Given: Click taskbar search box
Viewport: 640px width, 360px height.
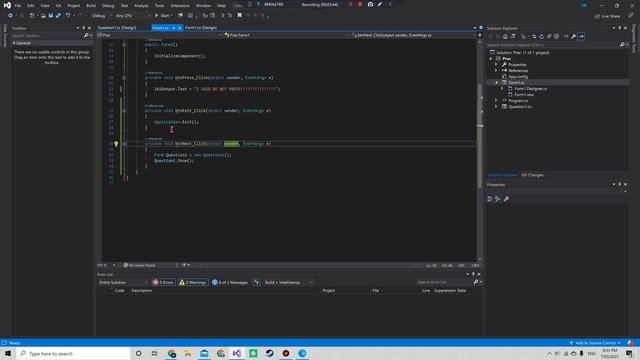Looking at the screenshot, I should (x=74, y=353).
